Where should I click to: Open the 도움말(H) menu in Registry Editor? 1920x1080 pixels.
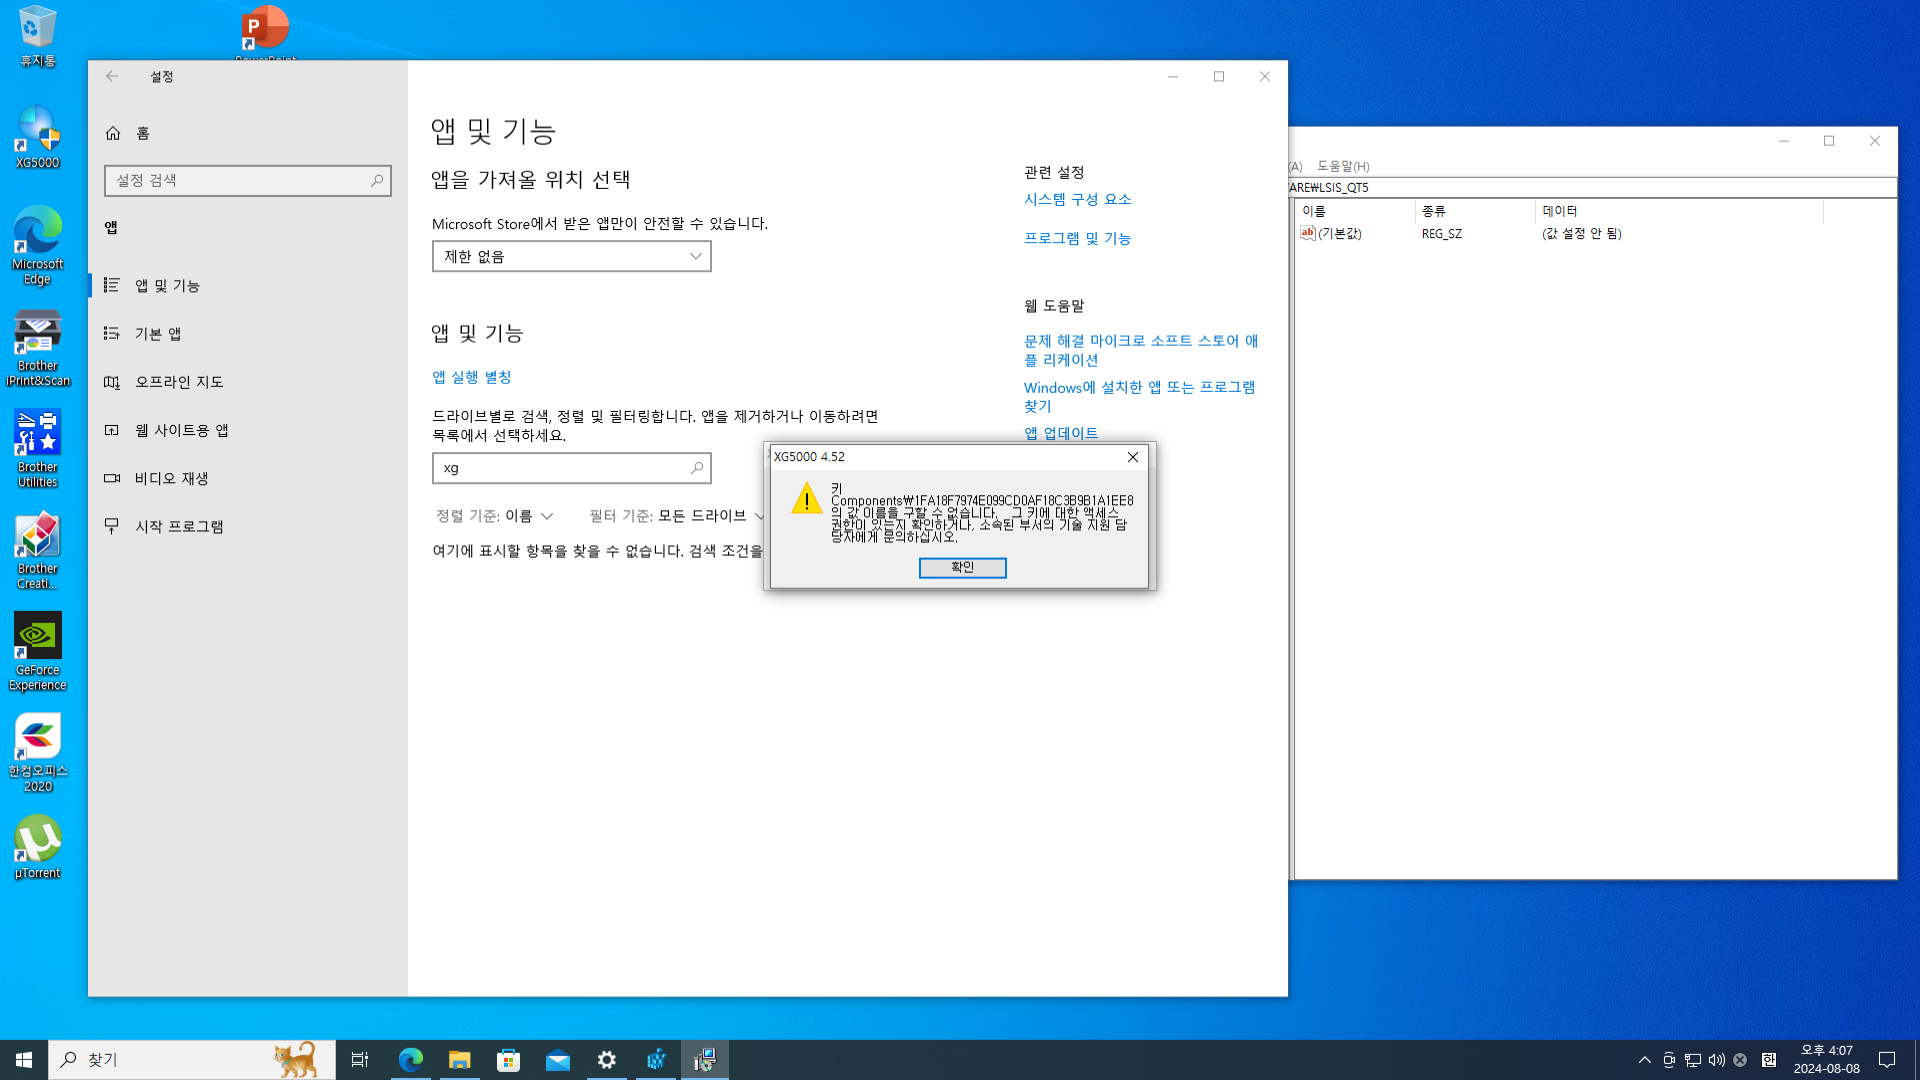click(x=1345, y=166)
